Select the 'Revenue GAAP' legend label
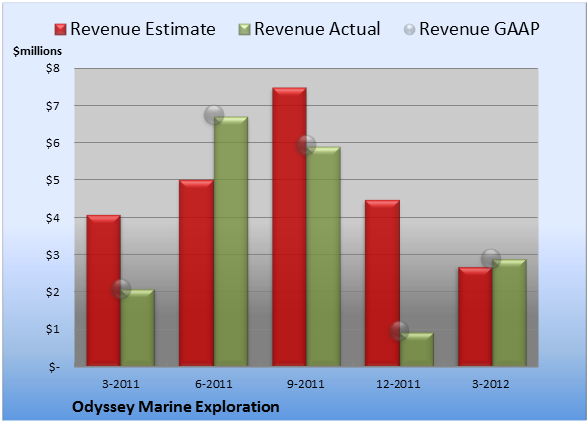Image resolution: width=588 pixels, height=422 pixels. pyautogui.click(x=479, y=29)
